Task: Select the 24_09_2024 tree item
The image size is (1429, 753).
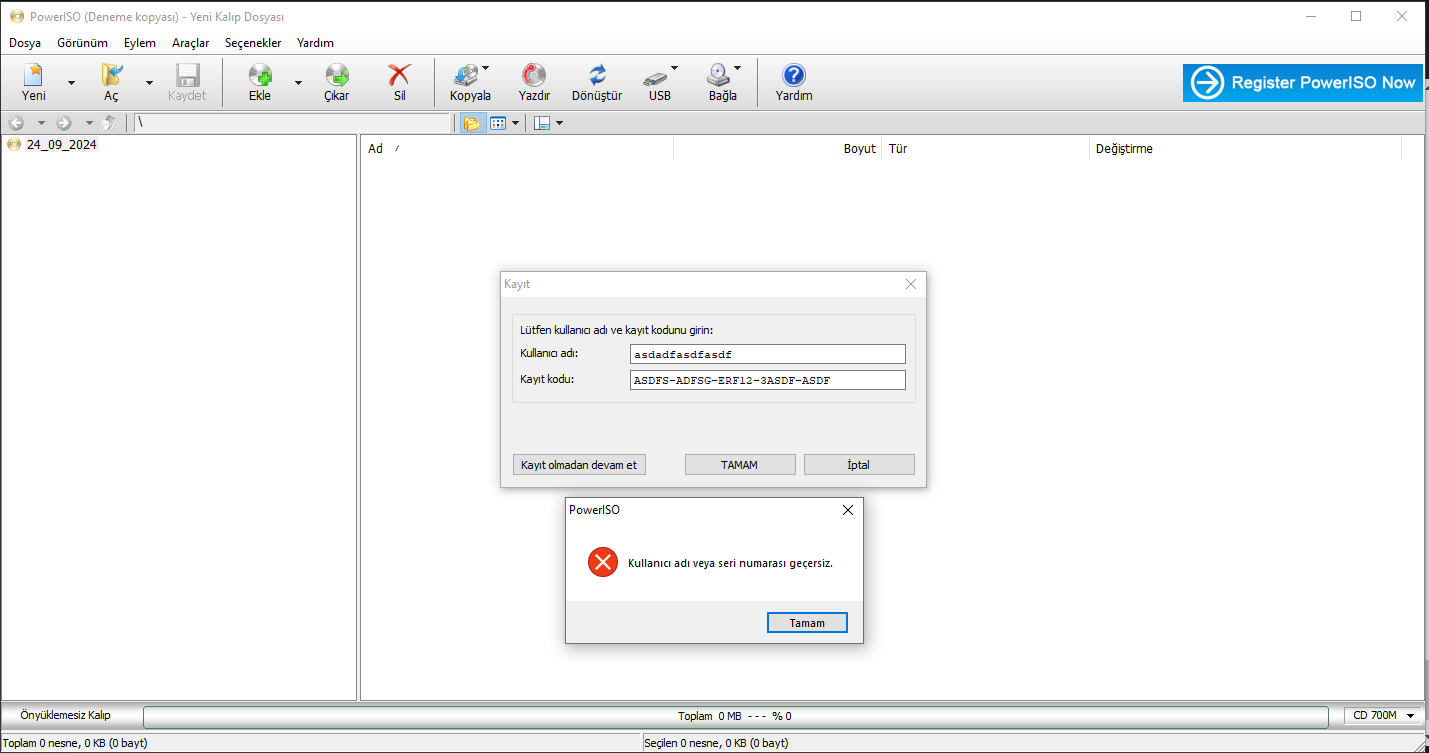Action: click(61, 145)
